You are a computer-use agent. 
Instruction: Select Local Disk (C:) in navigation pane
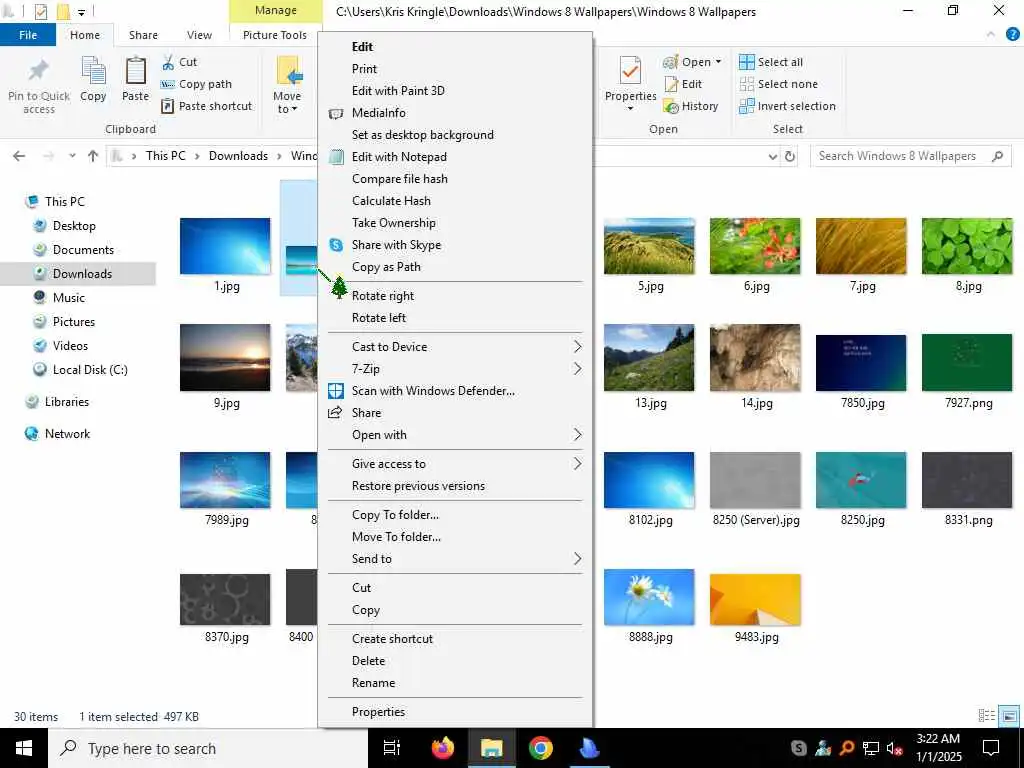click(x=90, y=370)
